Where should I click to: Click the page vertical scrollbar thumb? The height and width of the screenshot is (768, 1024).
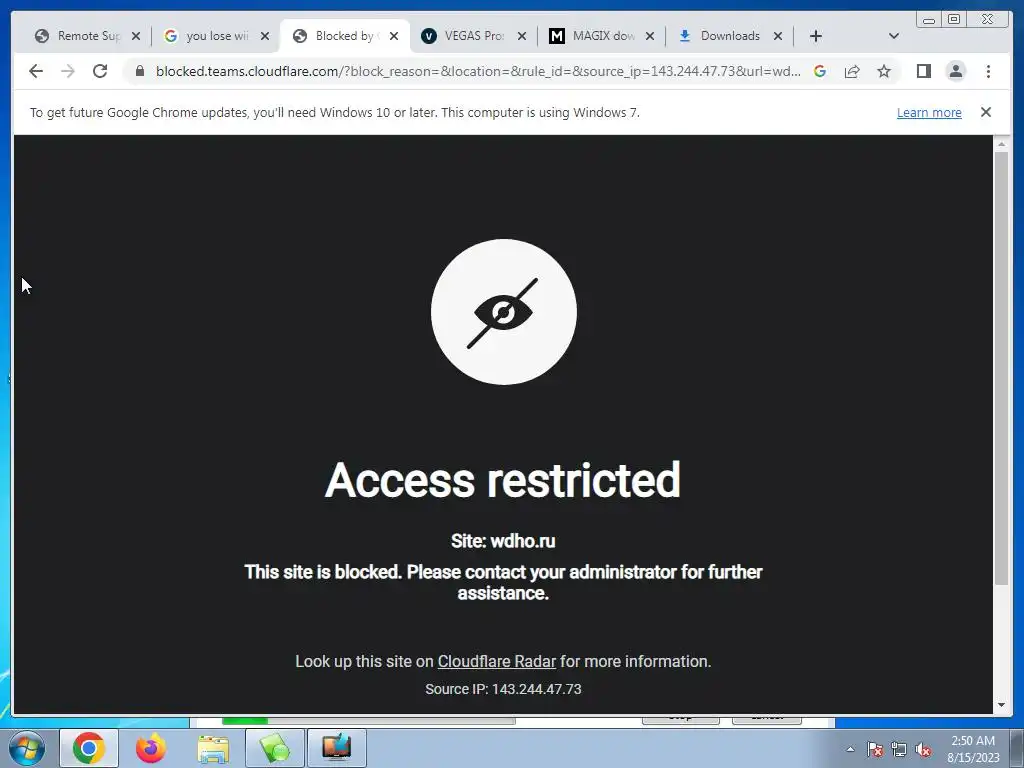pyautogui.click(x=1001, y=368)
